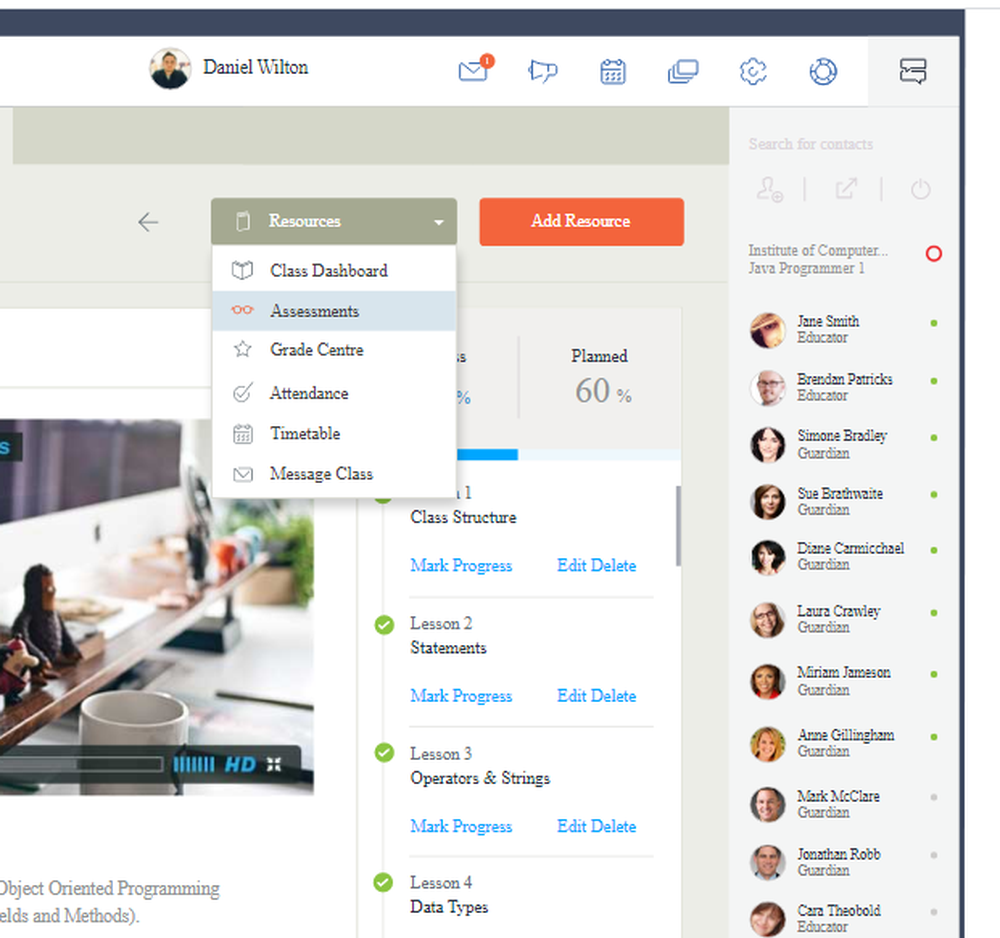Click Mark Progress for Lesson 3
This screenshot has height=938, width=1000.
(461, 826)
